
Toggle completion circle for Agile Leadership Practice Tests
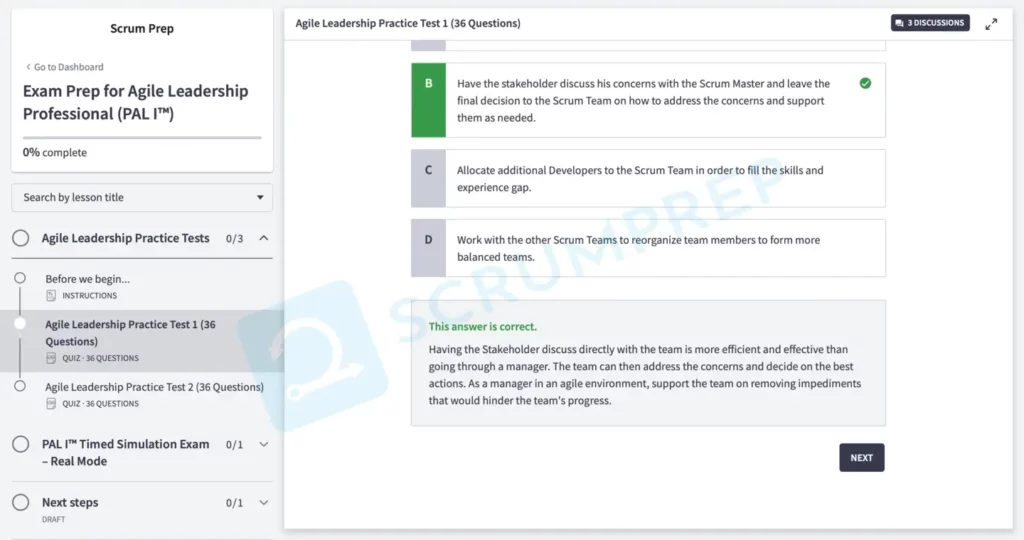click(20, 238)
